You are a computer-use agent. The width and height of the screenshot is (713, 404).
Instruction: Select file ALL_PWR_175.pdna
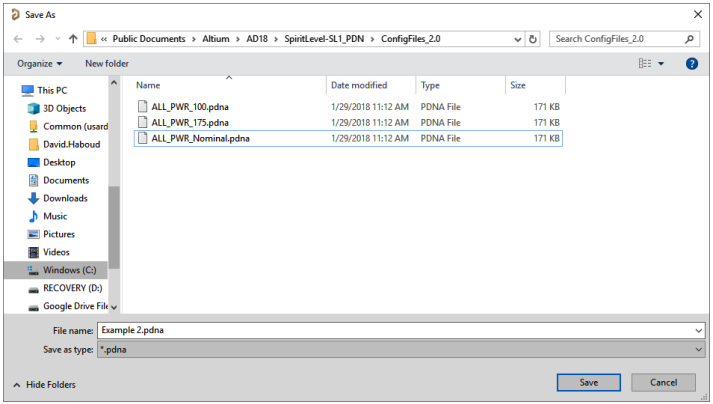(x=190, y=123)
